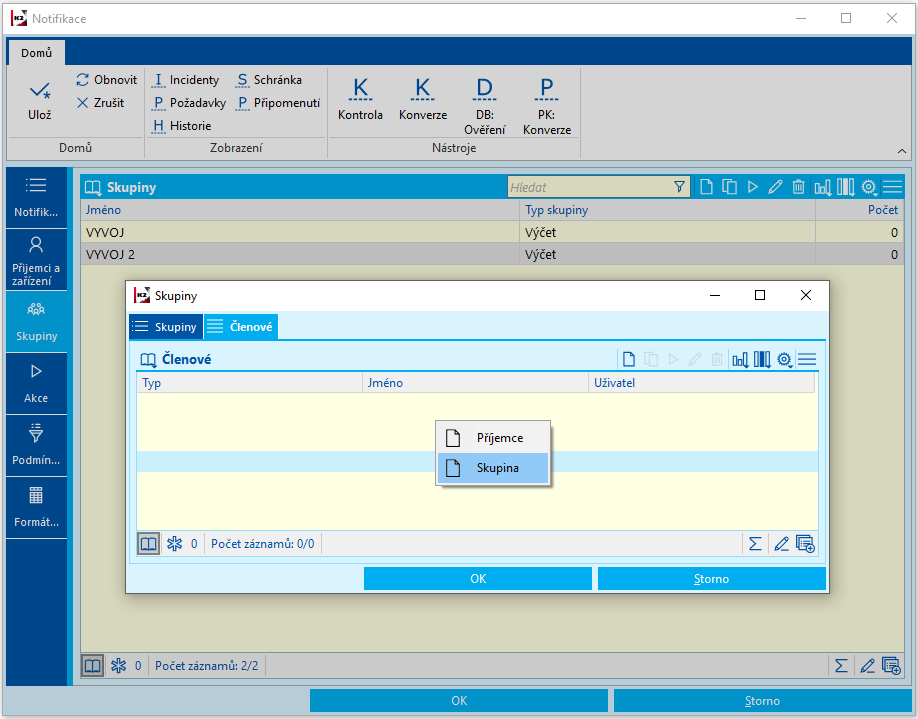Open Podmínky sidebar section
This screenshot has height=719, width=918.
[x=36, y=446]
